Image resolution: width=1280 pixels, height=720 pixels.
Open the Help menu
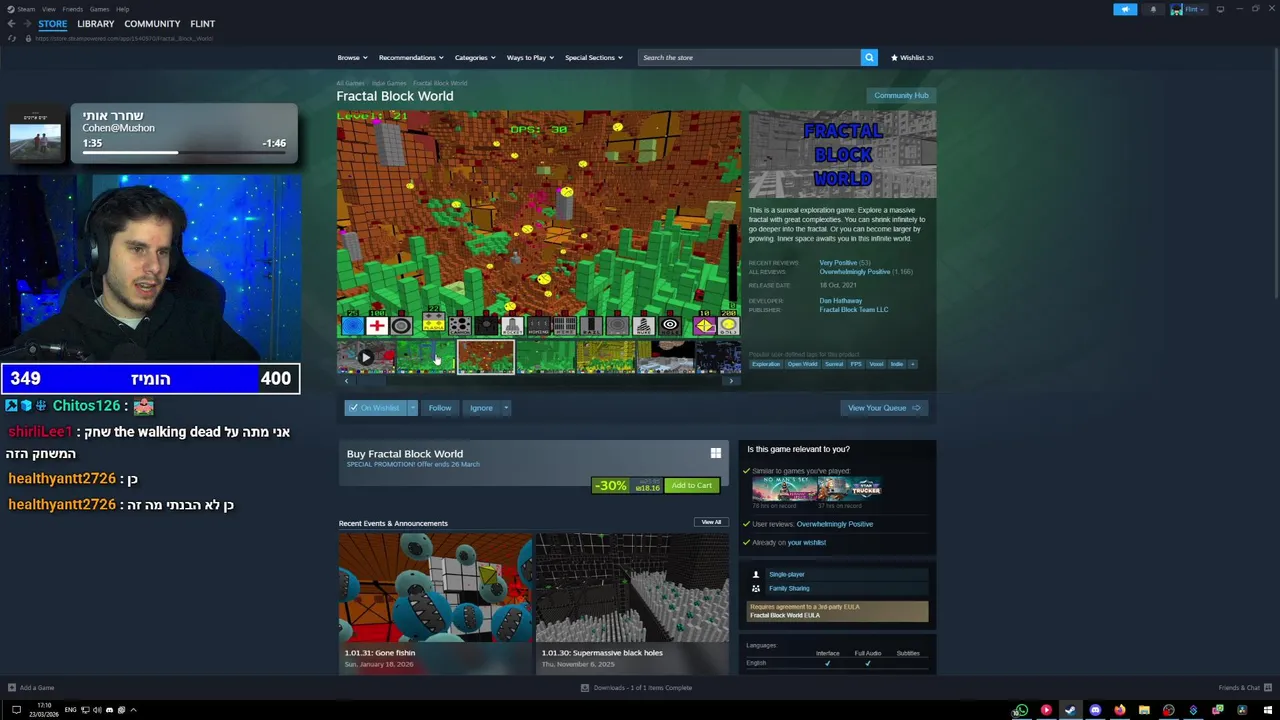[x=122, y=9]
